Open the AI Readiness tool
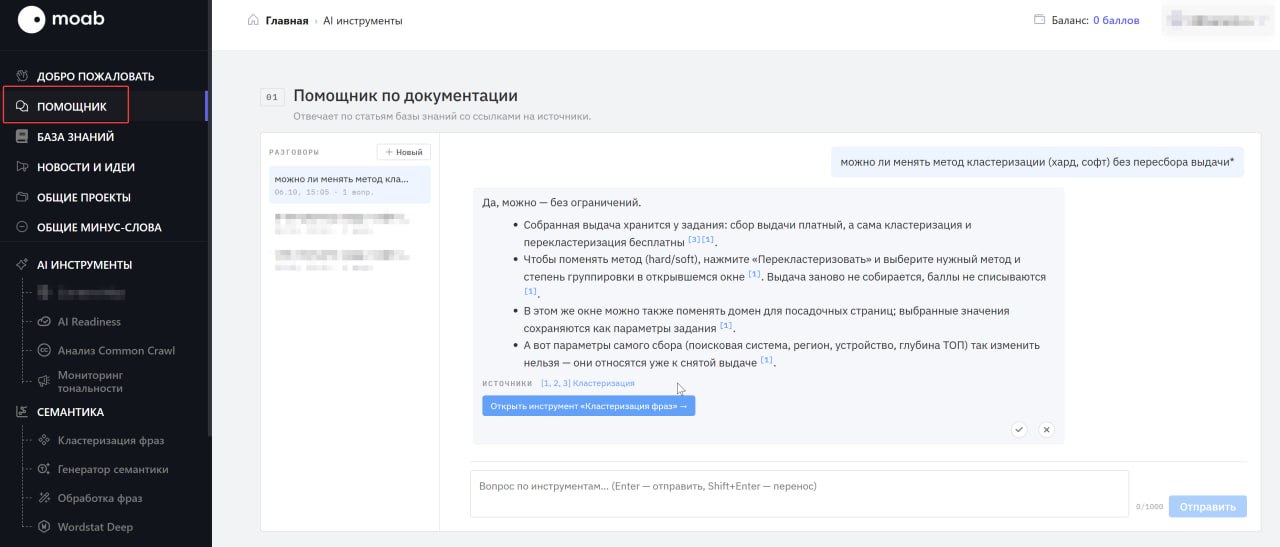The height and width of the screenshot is (547, 1280). 89,322
